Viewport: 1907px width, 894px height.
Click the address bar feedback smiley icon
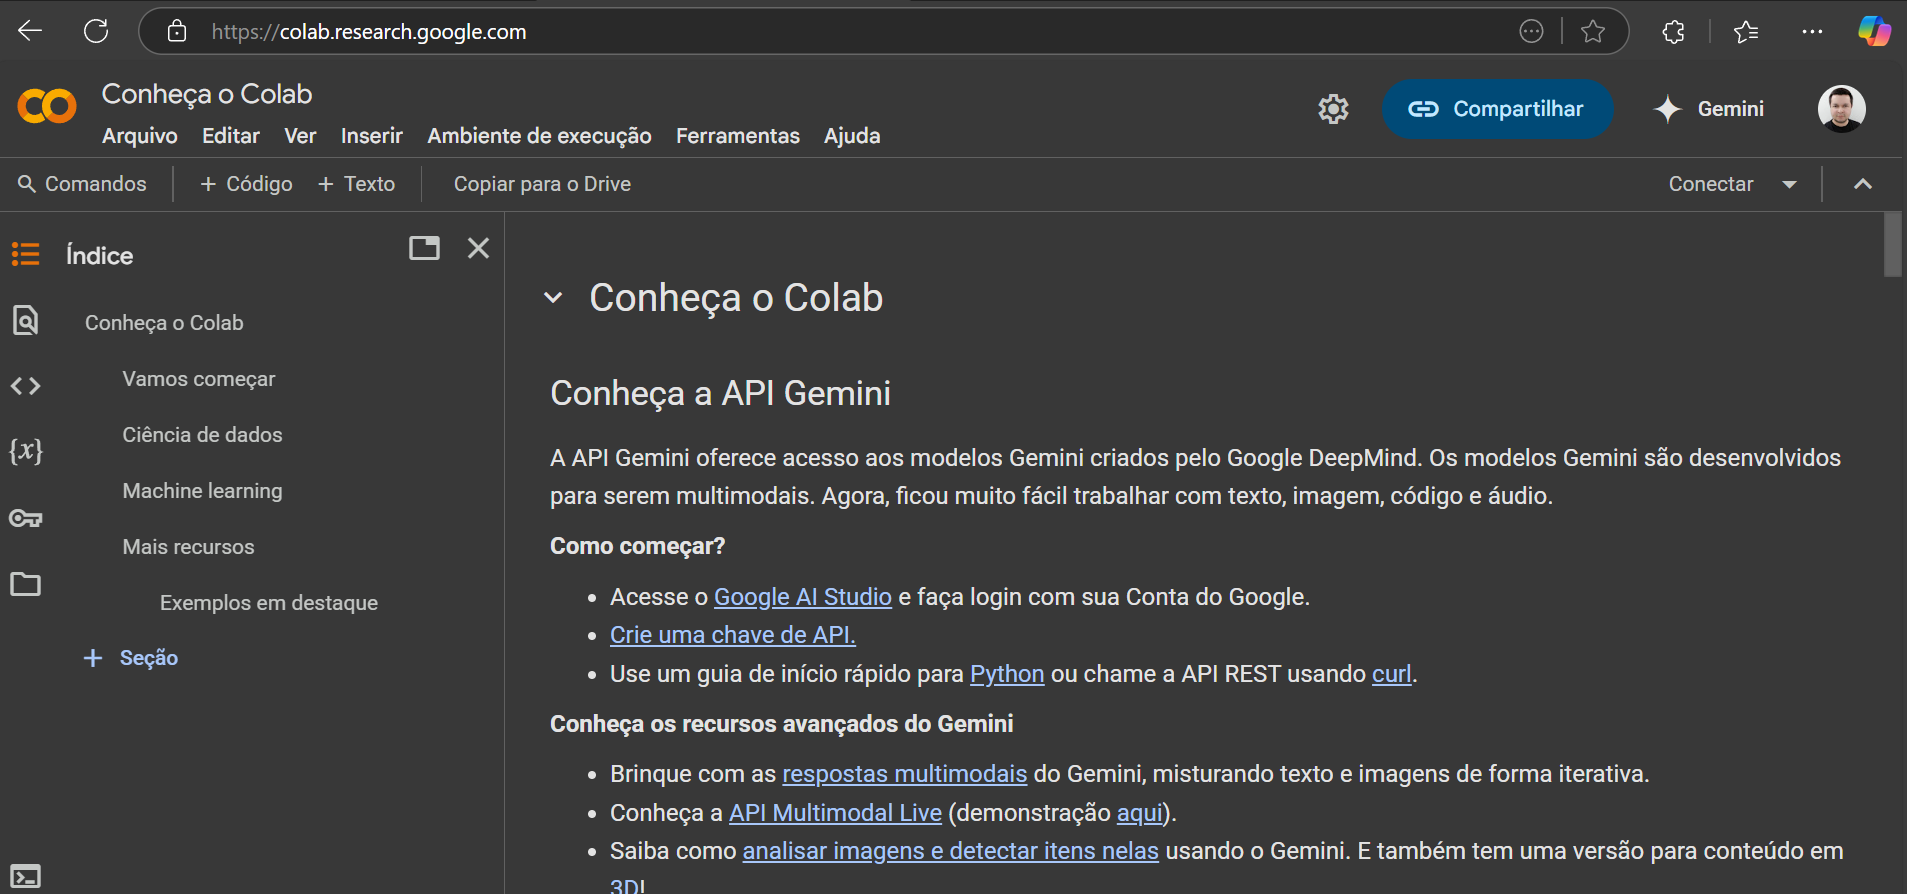pyautogui.click(x=1531, y=31)
